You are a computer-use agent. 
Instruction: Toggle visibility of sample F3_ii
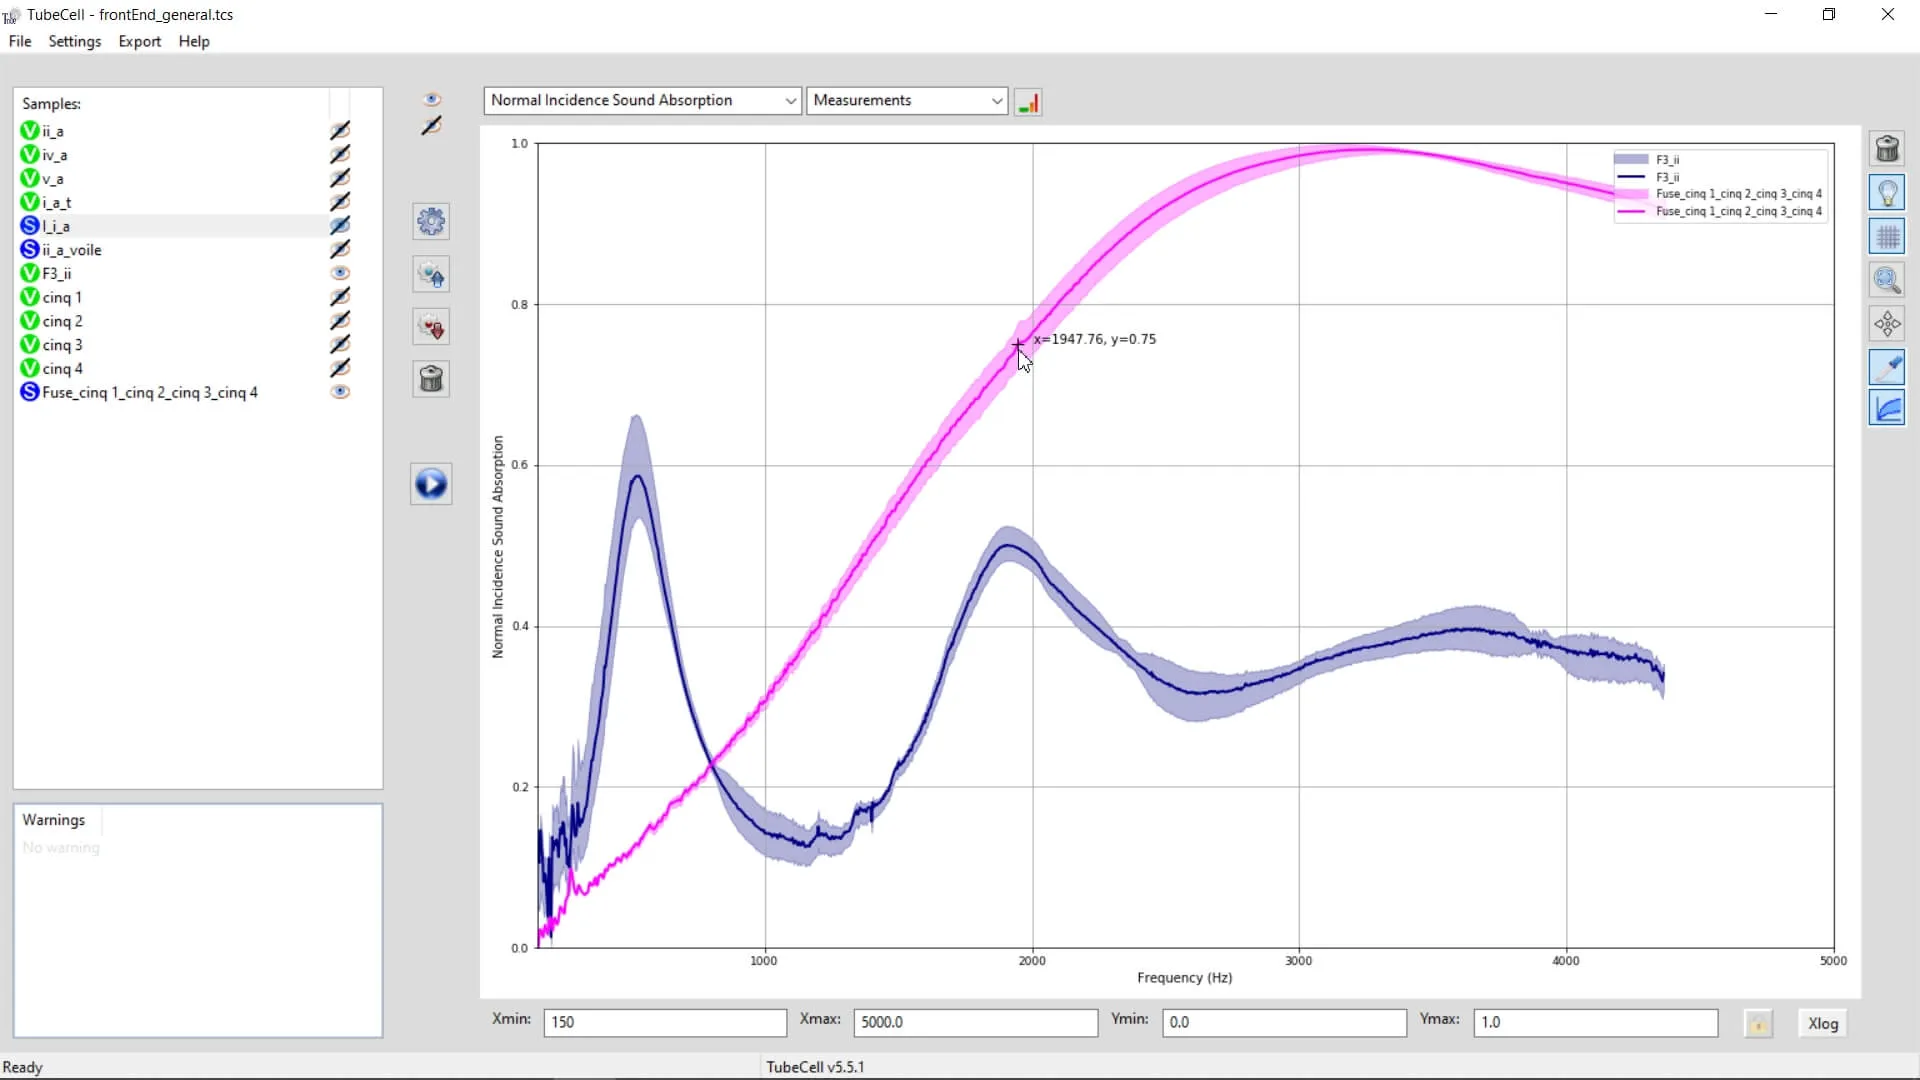coord(340,273)
